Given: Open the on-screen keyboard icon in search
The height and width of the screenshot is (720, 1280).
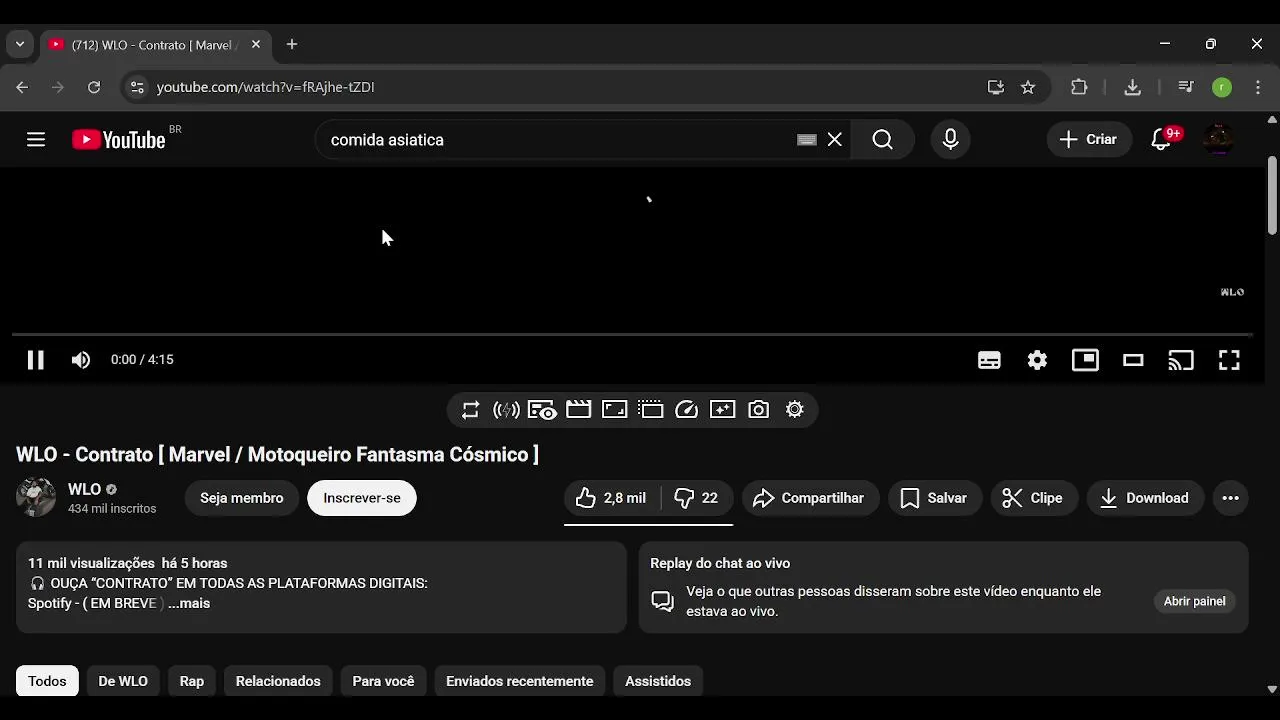Looking at the screenshot, I should coord(807,140).
